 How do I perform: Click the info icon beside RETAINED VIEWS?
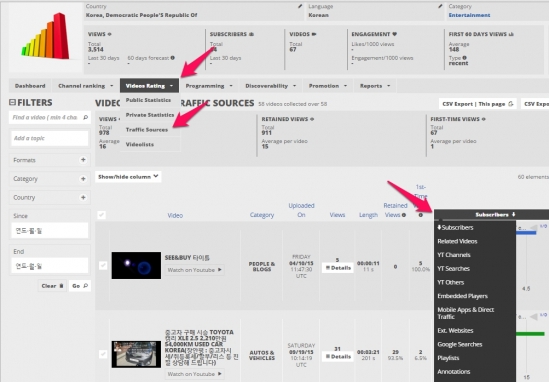[312, 119]
